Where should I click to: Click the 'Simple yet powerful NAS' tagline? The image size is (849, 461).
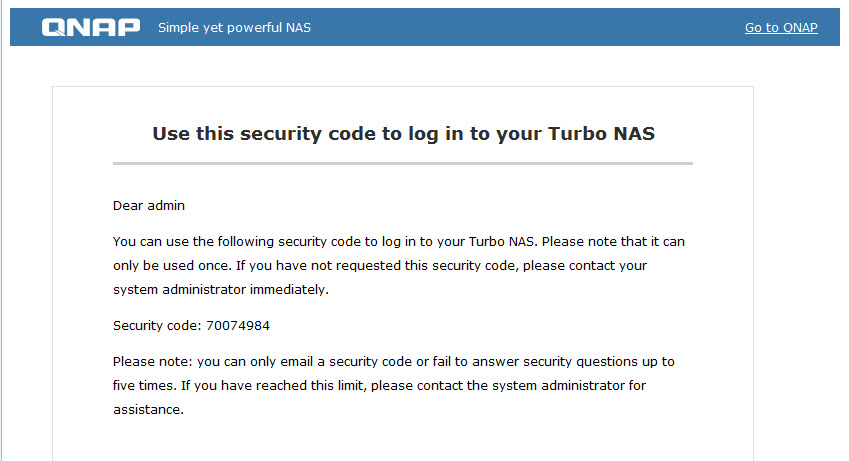point(234,28)
